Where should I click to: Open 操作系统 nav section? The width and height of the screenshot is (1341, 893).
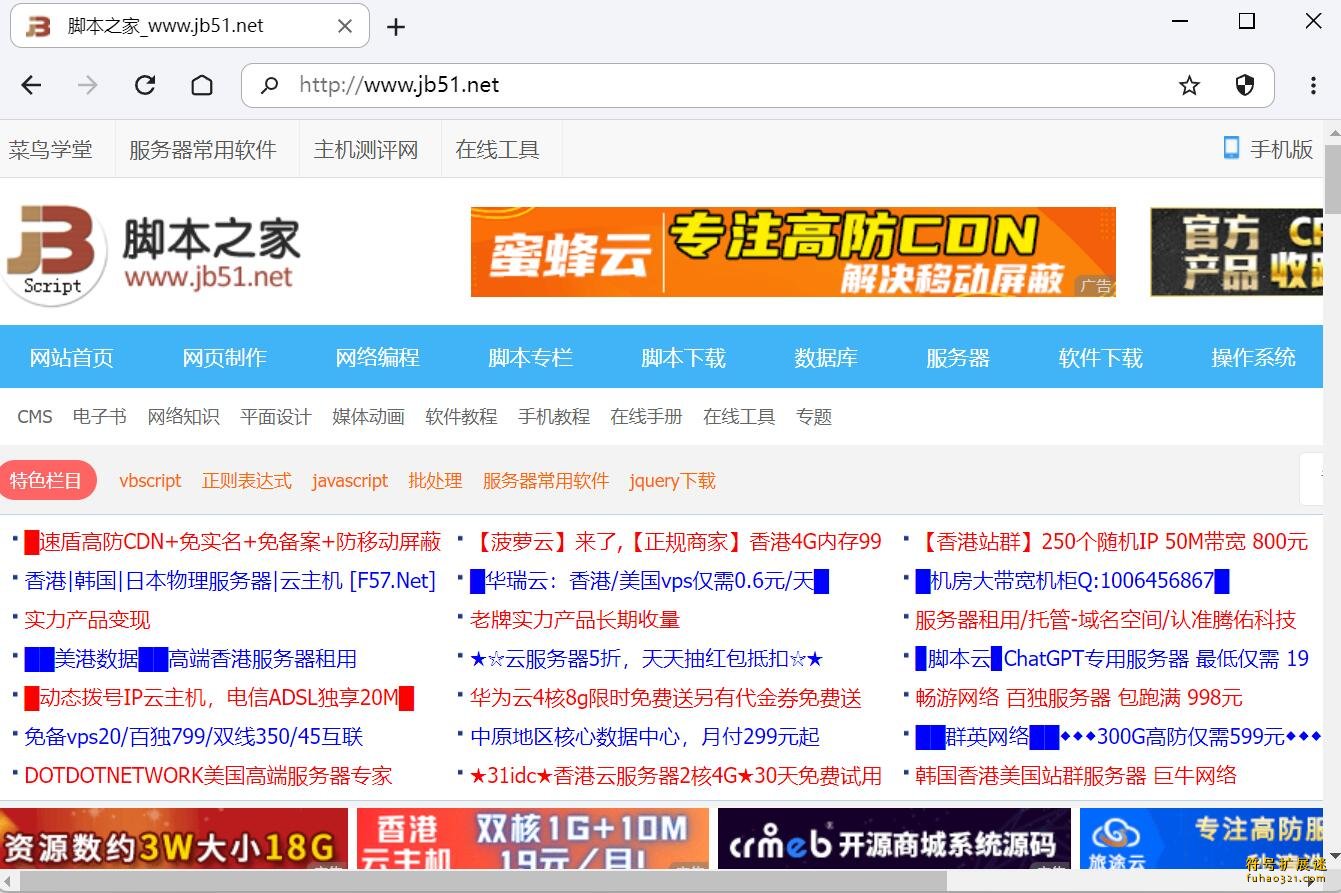[1253, 357]
